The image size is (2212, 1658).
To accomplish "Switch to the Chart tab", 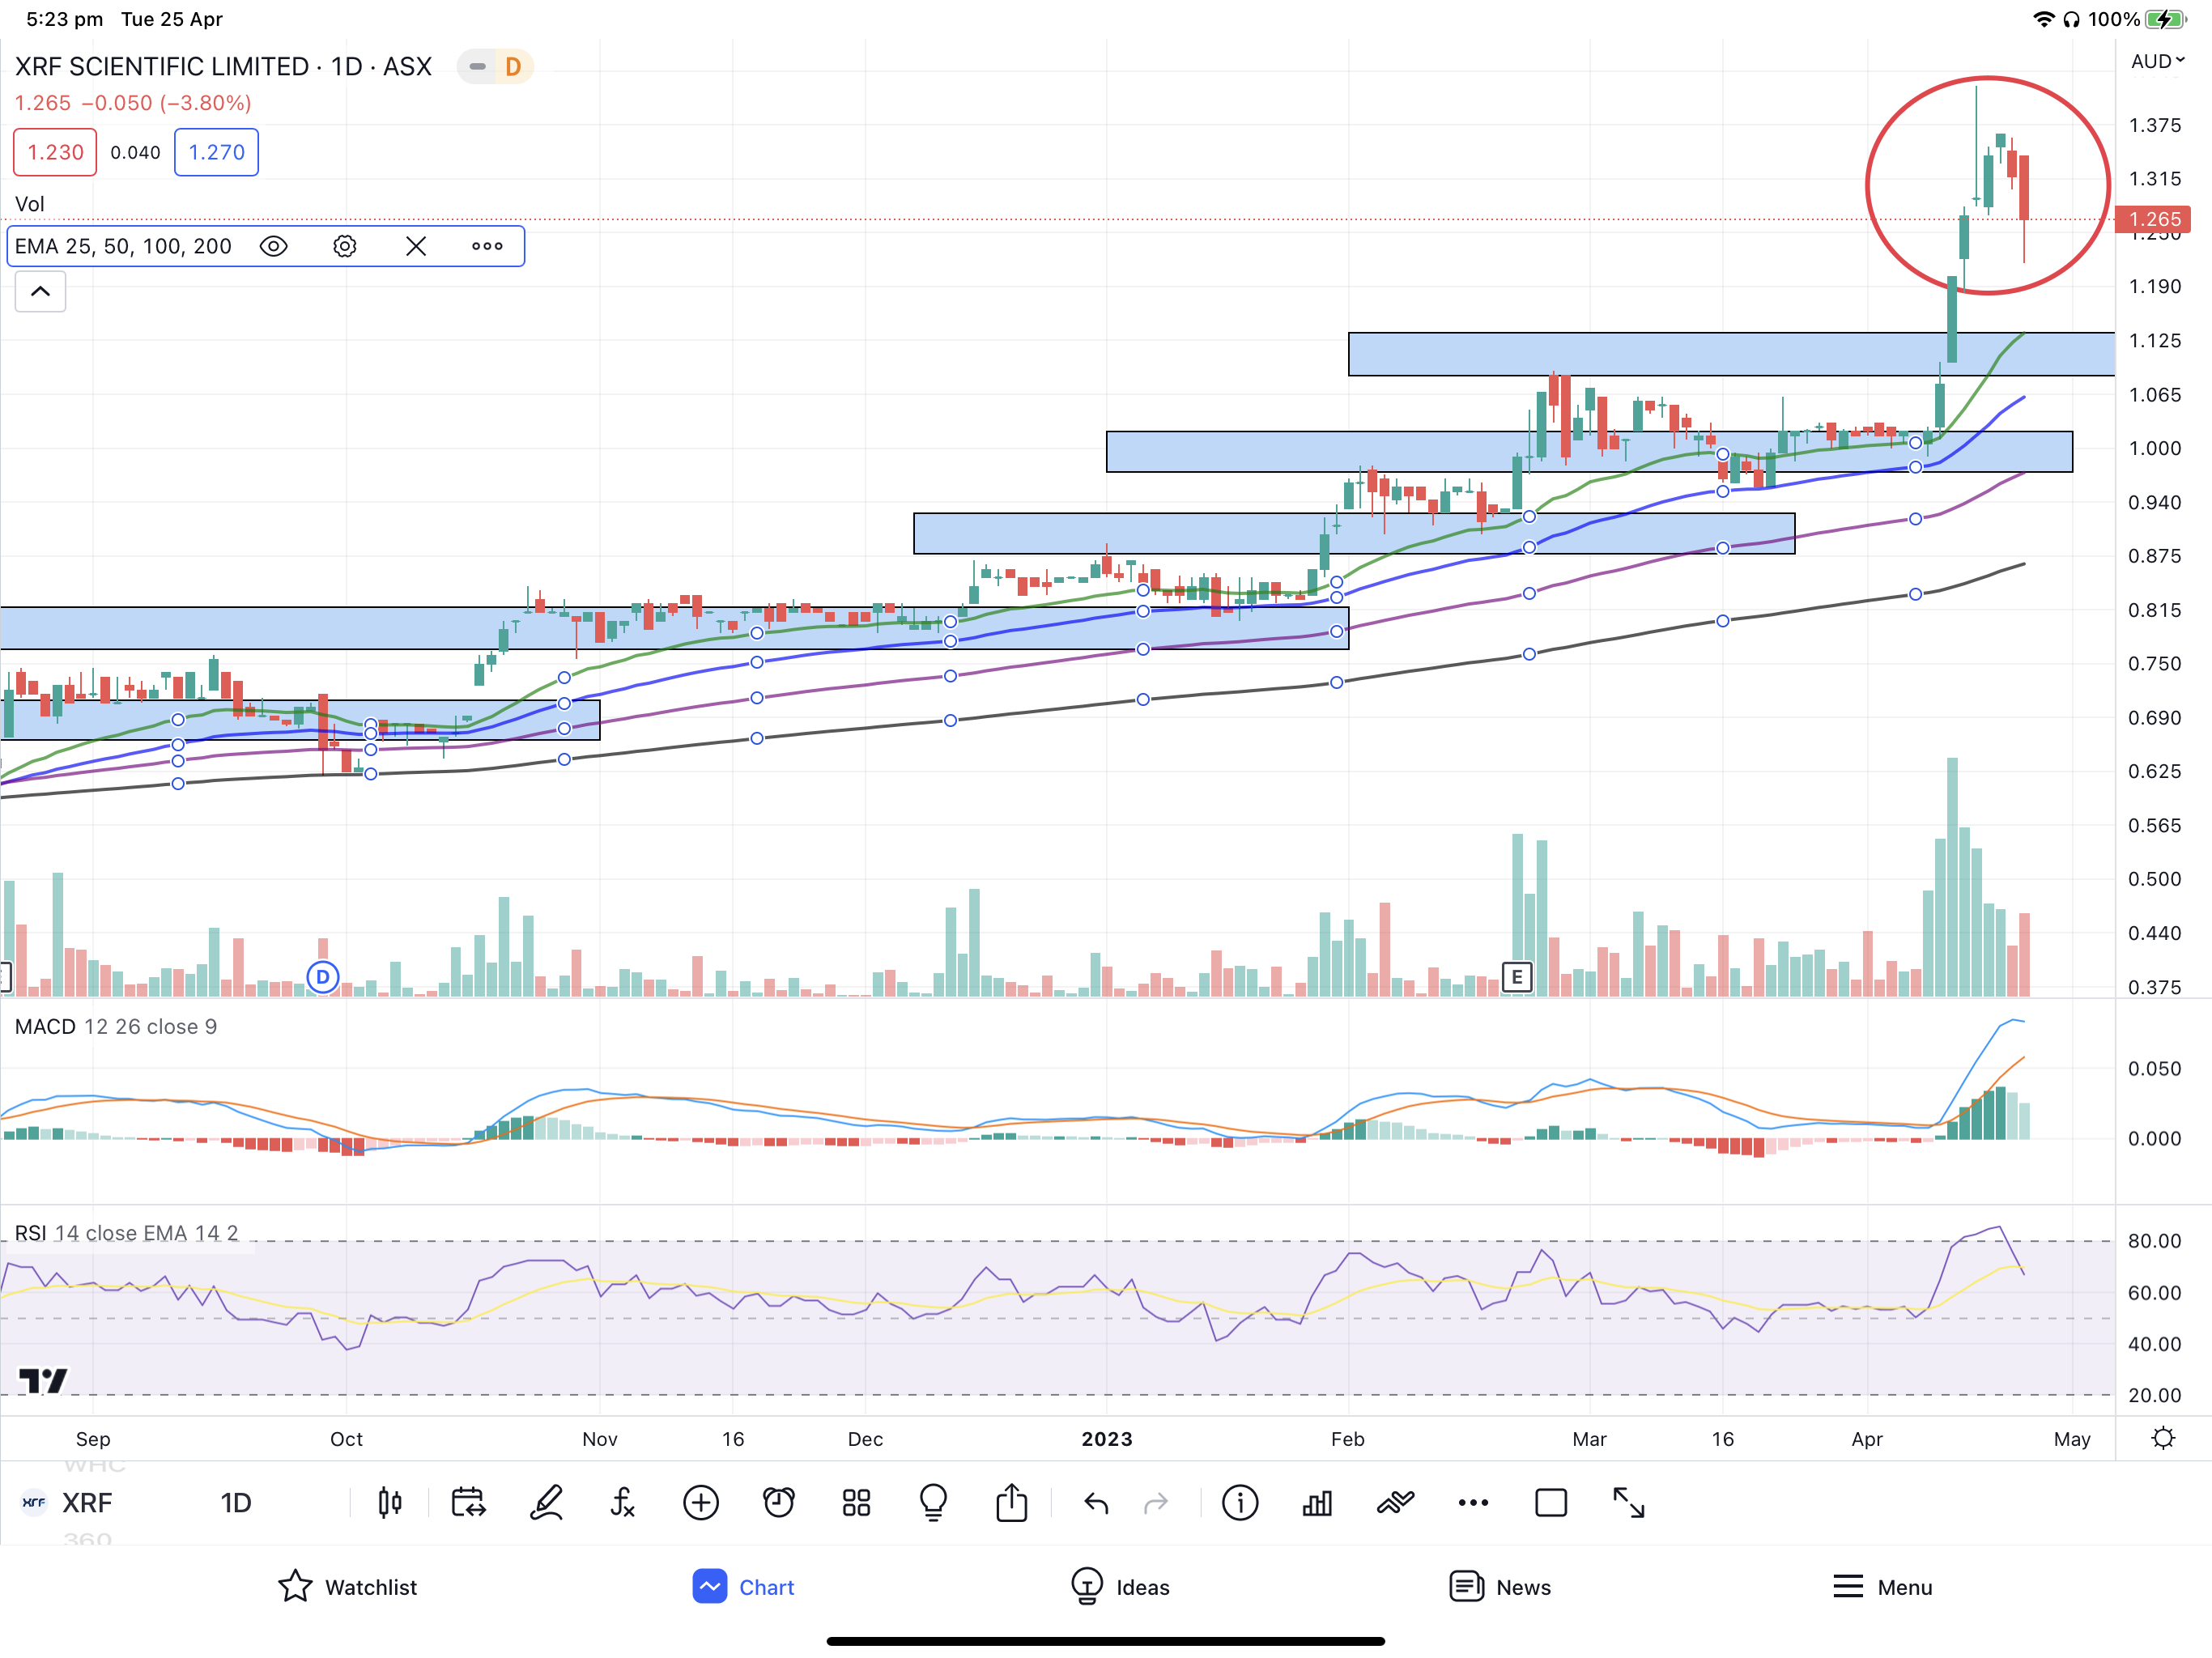I will 743,1586.
